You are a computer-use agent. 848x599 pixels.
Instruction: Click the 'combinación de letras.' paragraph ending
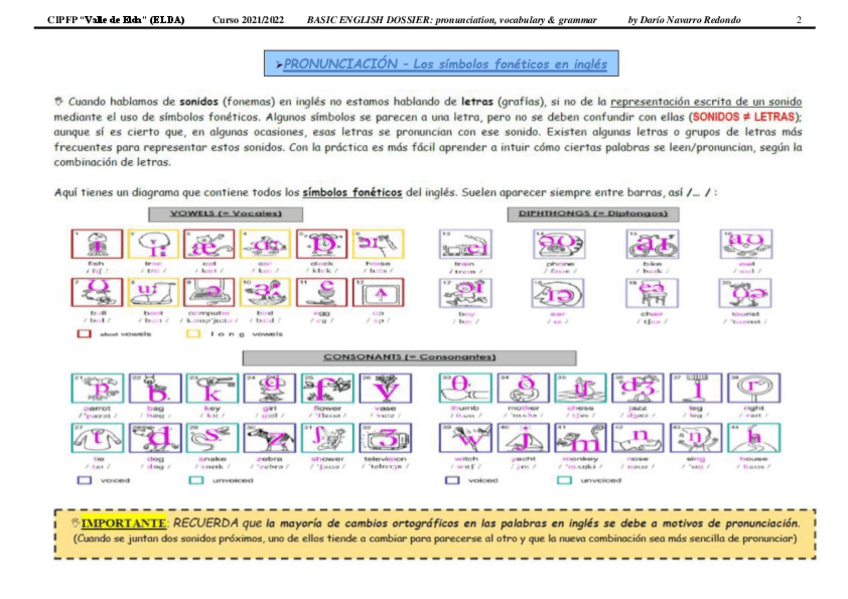point(112,162)
